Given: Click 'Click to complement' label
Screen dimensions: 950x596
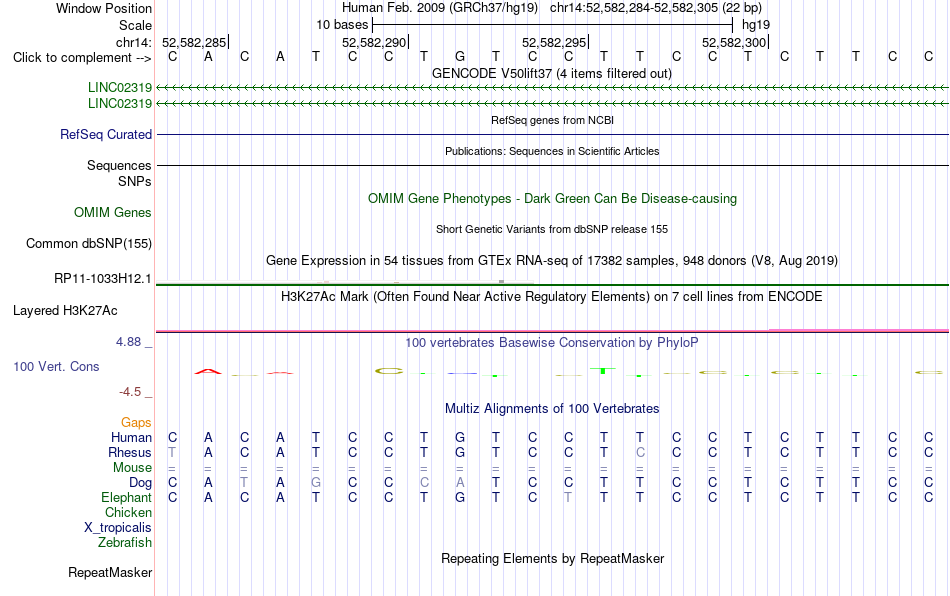Looking at the screenshot, I should pos(82,58).
